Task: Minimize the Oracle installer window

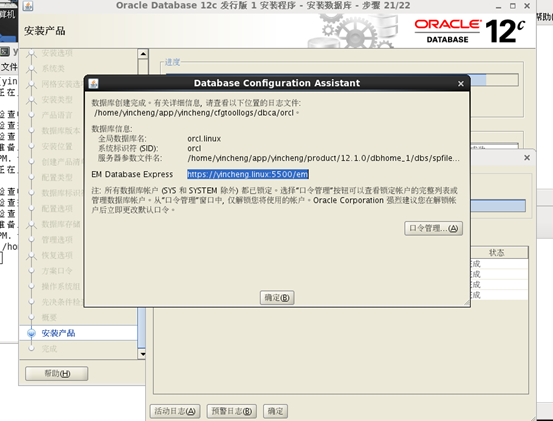Action: click(x=498, y=6)
